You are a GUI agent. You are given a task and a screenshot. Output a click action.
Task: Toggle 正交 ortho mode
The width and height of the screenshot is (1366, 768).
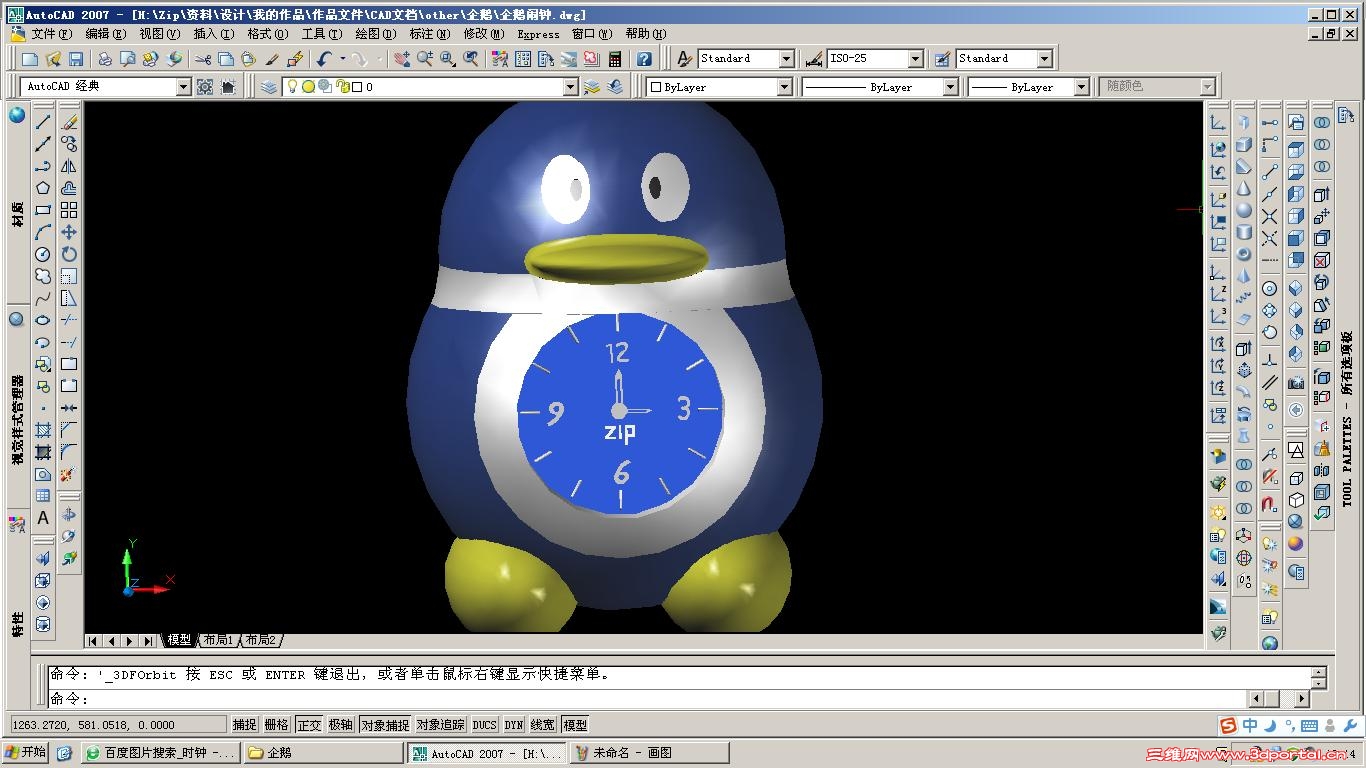(x=309, y=725)
